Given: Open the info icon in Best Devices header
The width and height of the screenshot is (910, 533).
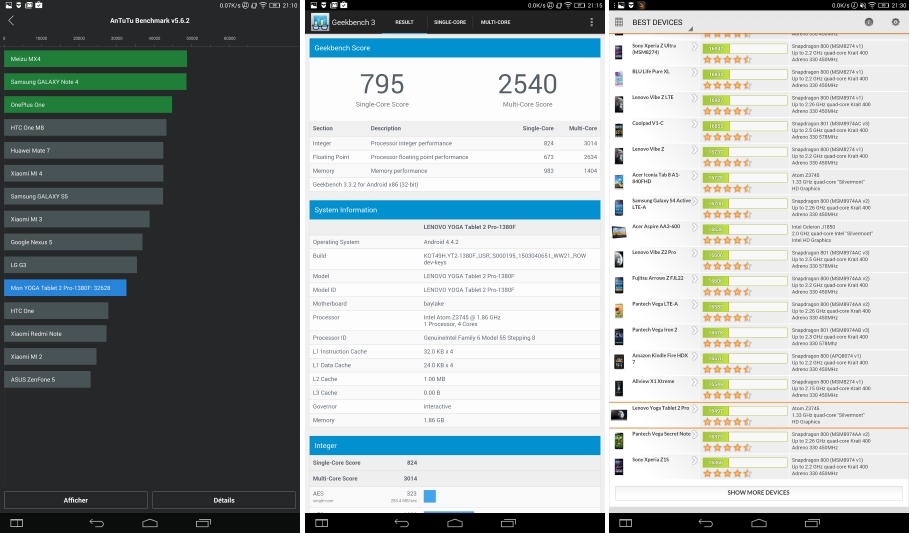Looking at the screenshot, I should tap(869, 22).
